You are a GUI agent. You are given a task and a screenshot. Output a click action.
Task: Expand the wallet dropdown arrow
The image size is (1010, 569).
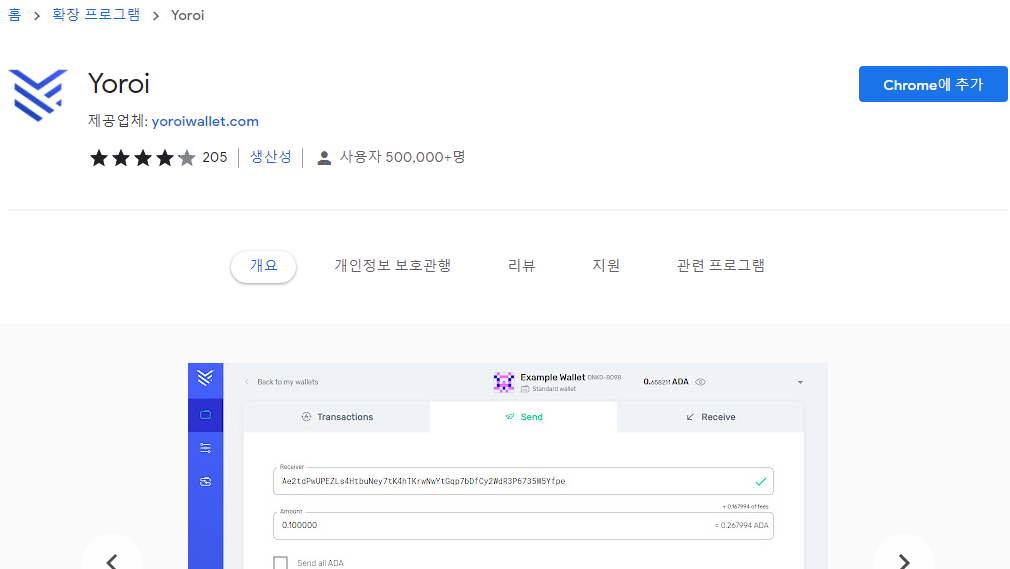[800, 382]
